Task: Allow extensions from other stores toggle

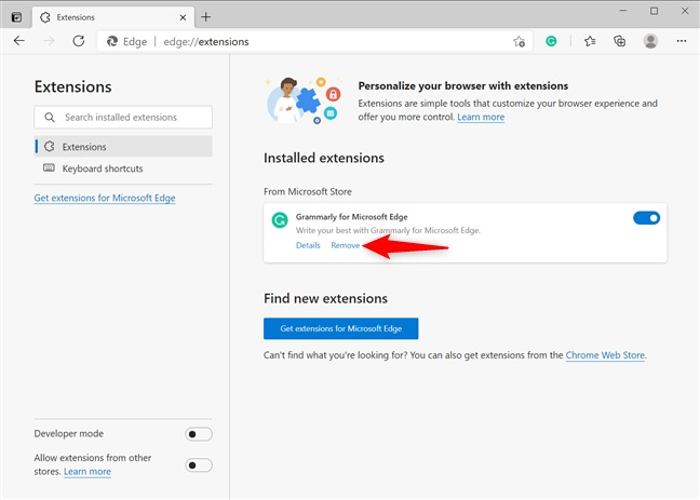Action: click(199, 465)
